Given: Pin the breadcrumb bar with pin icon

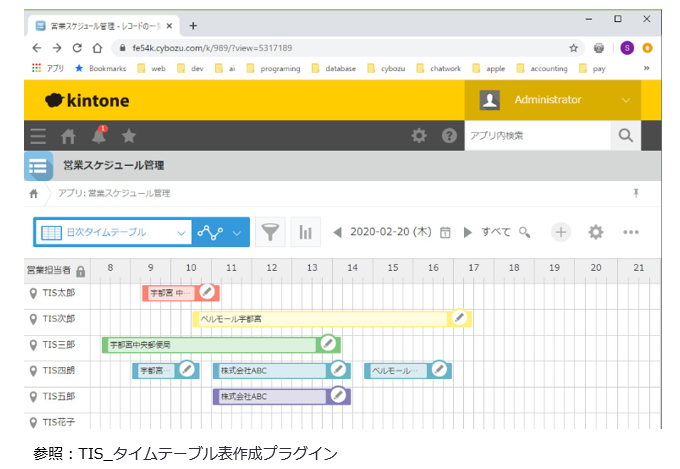Looking at the screenshot, I should click(x=636, y=193).
